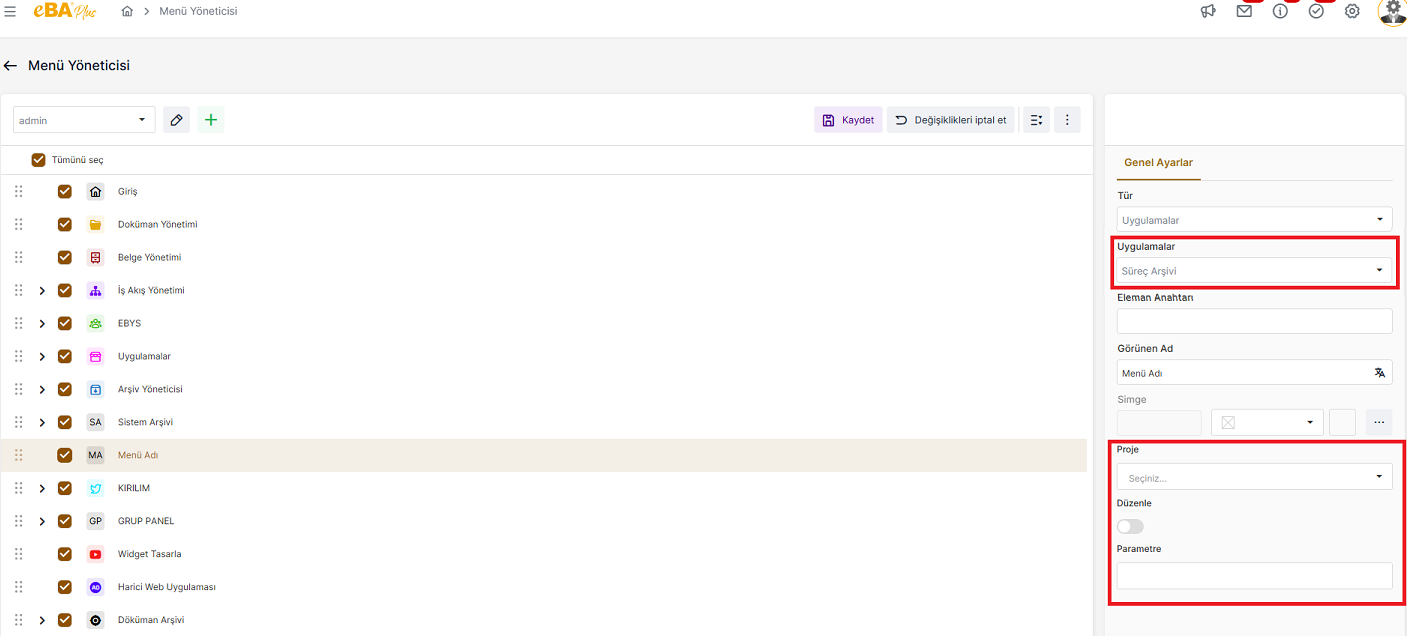Expand the İş Akış Yönetimi row
1407x638 pixels.
(x=42, y=290)
